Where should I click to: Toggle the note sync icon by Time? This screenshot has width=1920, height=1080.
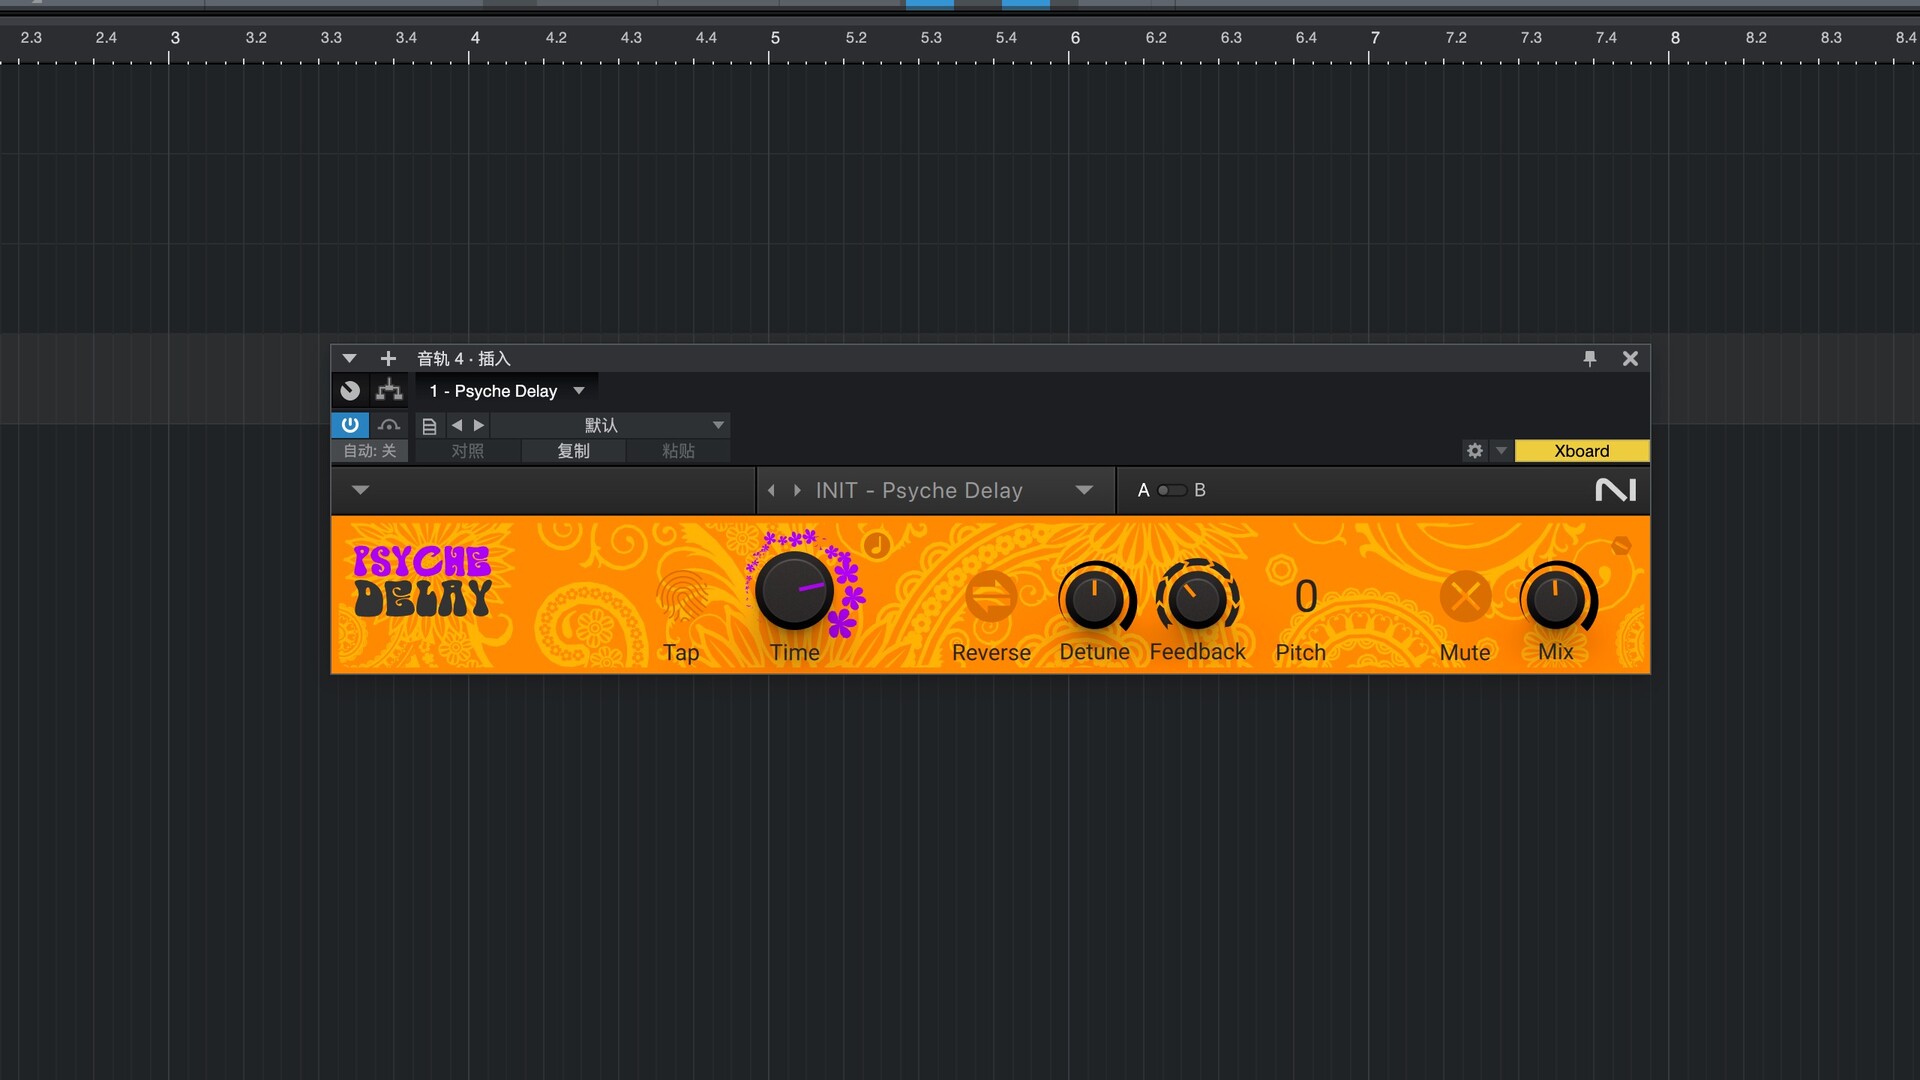pos(876,545)
